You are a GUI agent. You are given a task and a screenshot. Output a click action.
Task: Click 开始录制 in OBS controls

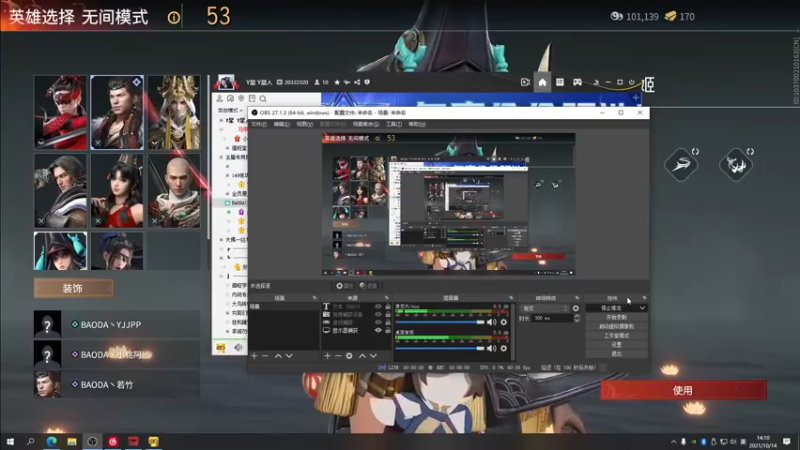click(616, 317)
